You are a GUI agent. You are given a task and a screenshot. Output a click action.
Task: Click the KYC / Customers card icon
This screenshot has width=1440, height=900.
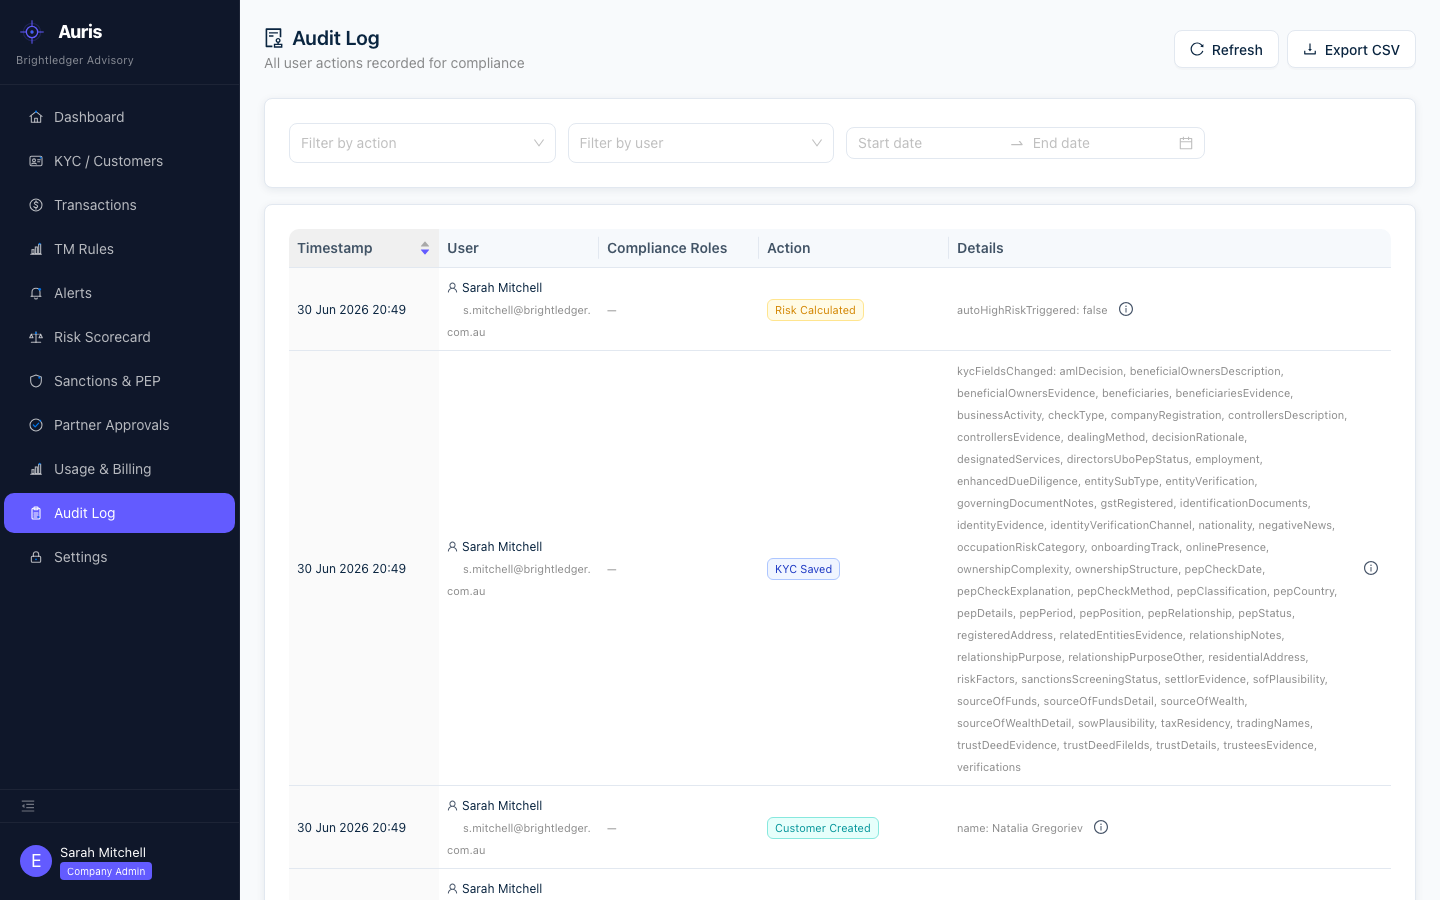click(36, 161)
